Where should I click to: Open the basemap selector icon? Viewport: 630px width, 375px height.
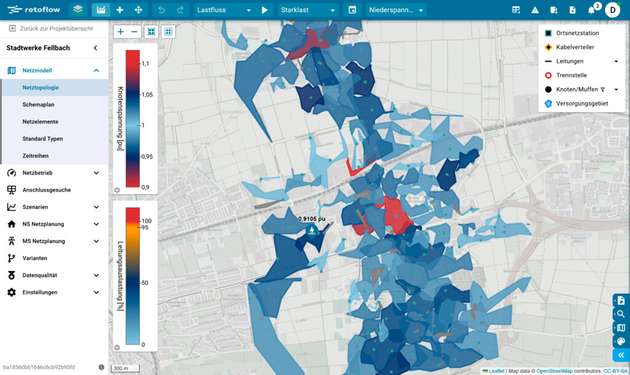click(621, 328)
